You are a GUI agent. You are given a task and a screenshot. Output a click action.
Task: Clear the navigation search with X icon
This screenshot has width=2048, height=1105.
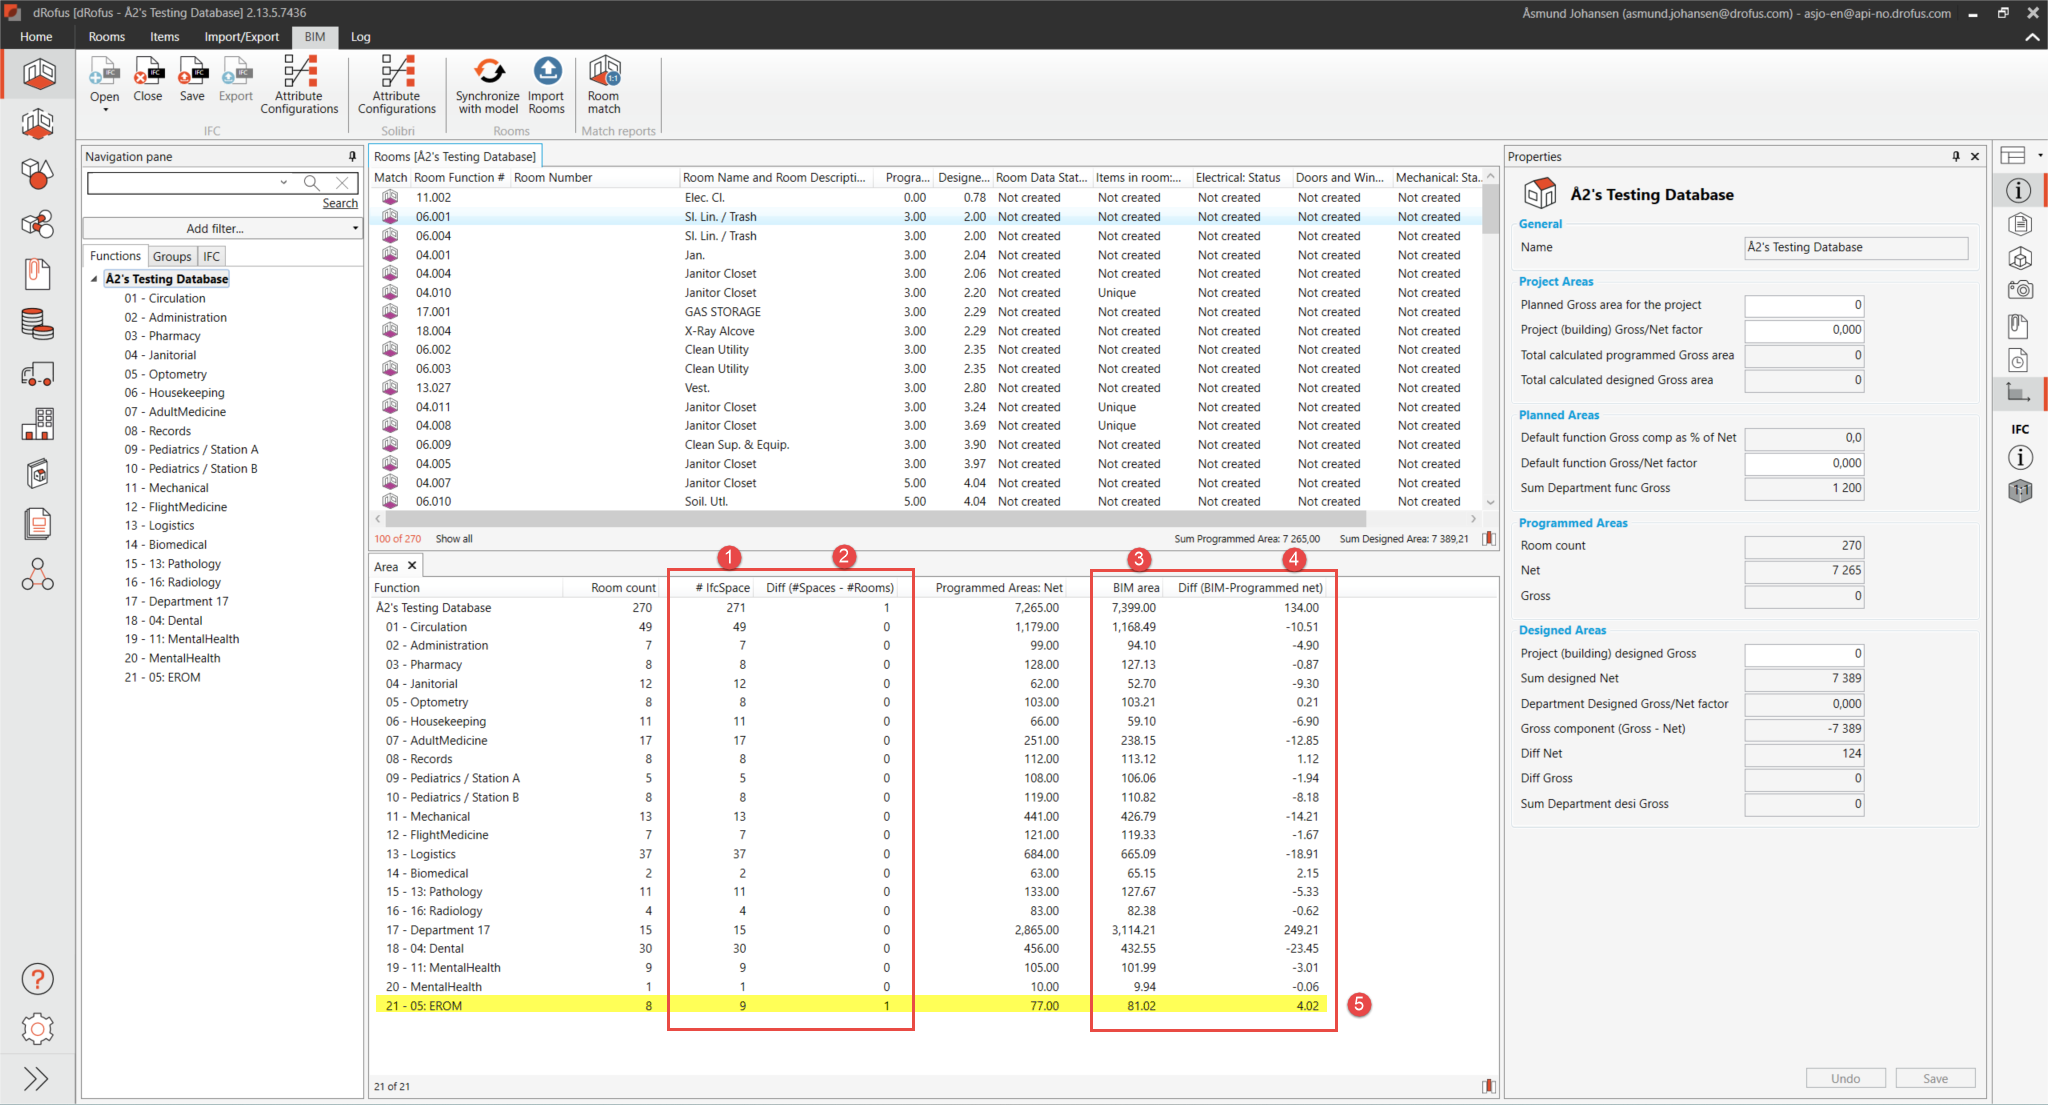pyautogui.click(x=342, y=182)
